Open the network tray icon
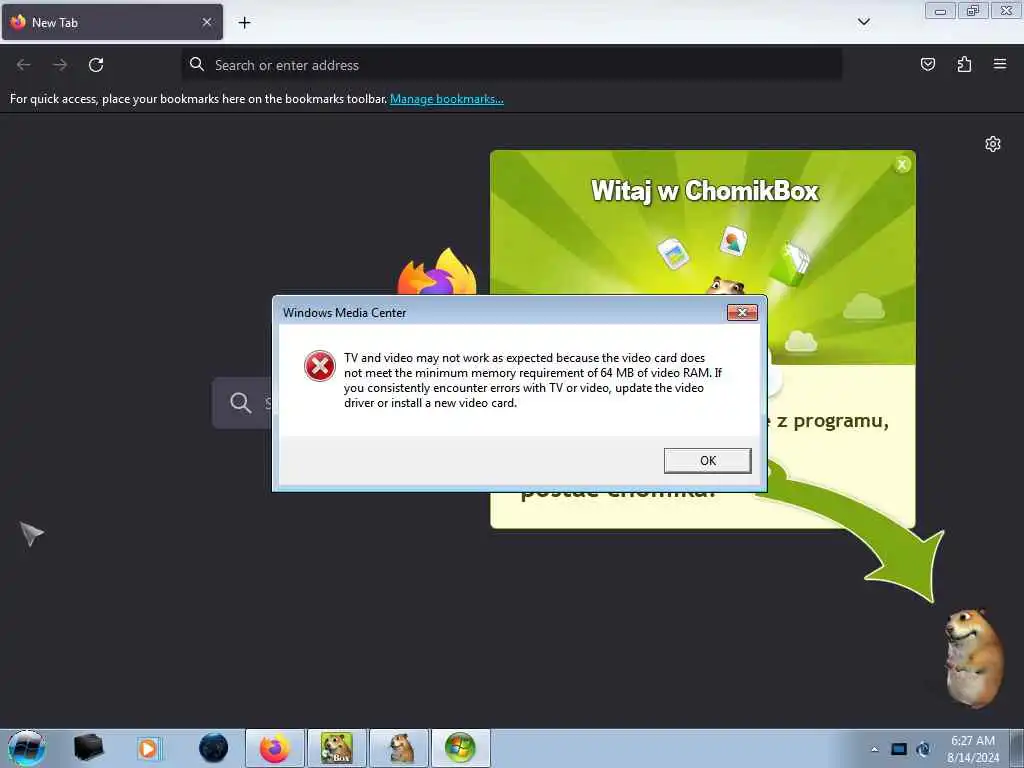Screen dimensions: 1024x768 coord(923,749)
